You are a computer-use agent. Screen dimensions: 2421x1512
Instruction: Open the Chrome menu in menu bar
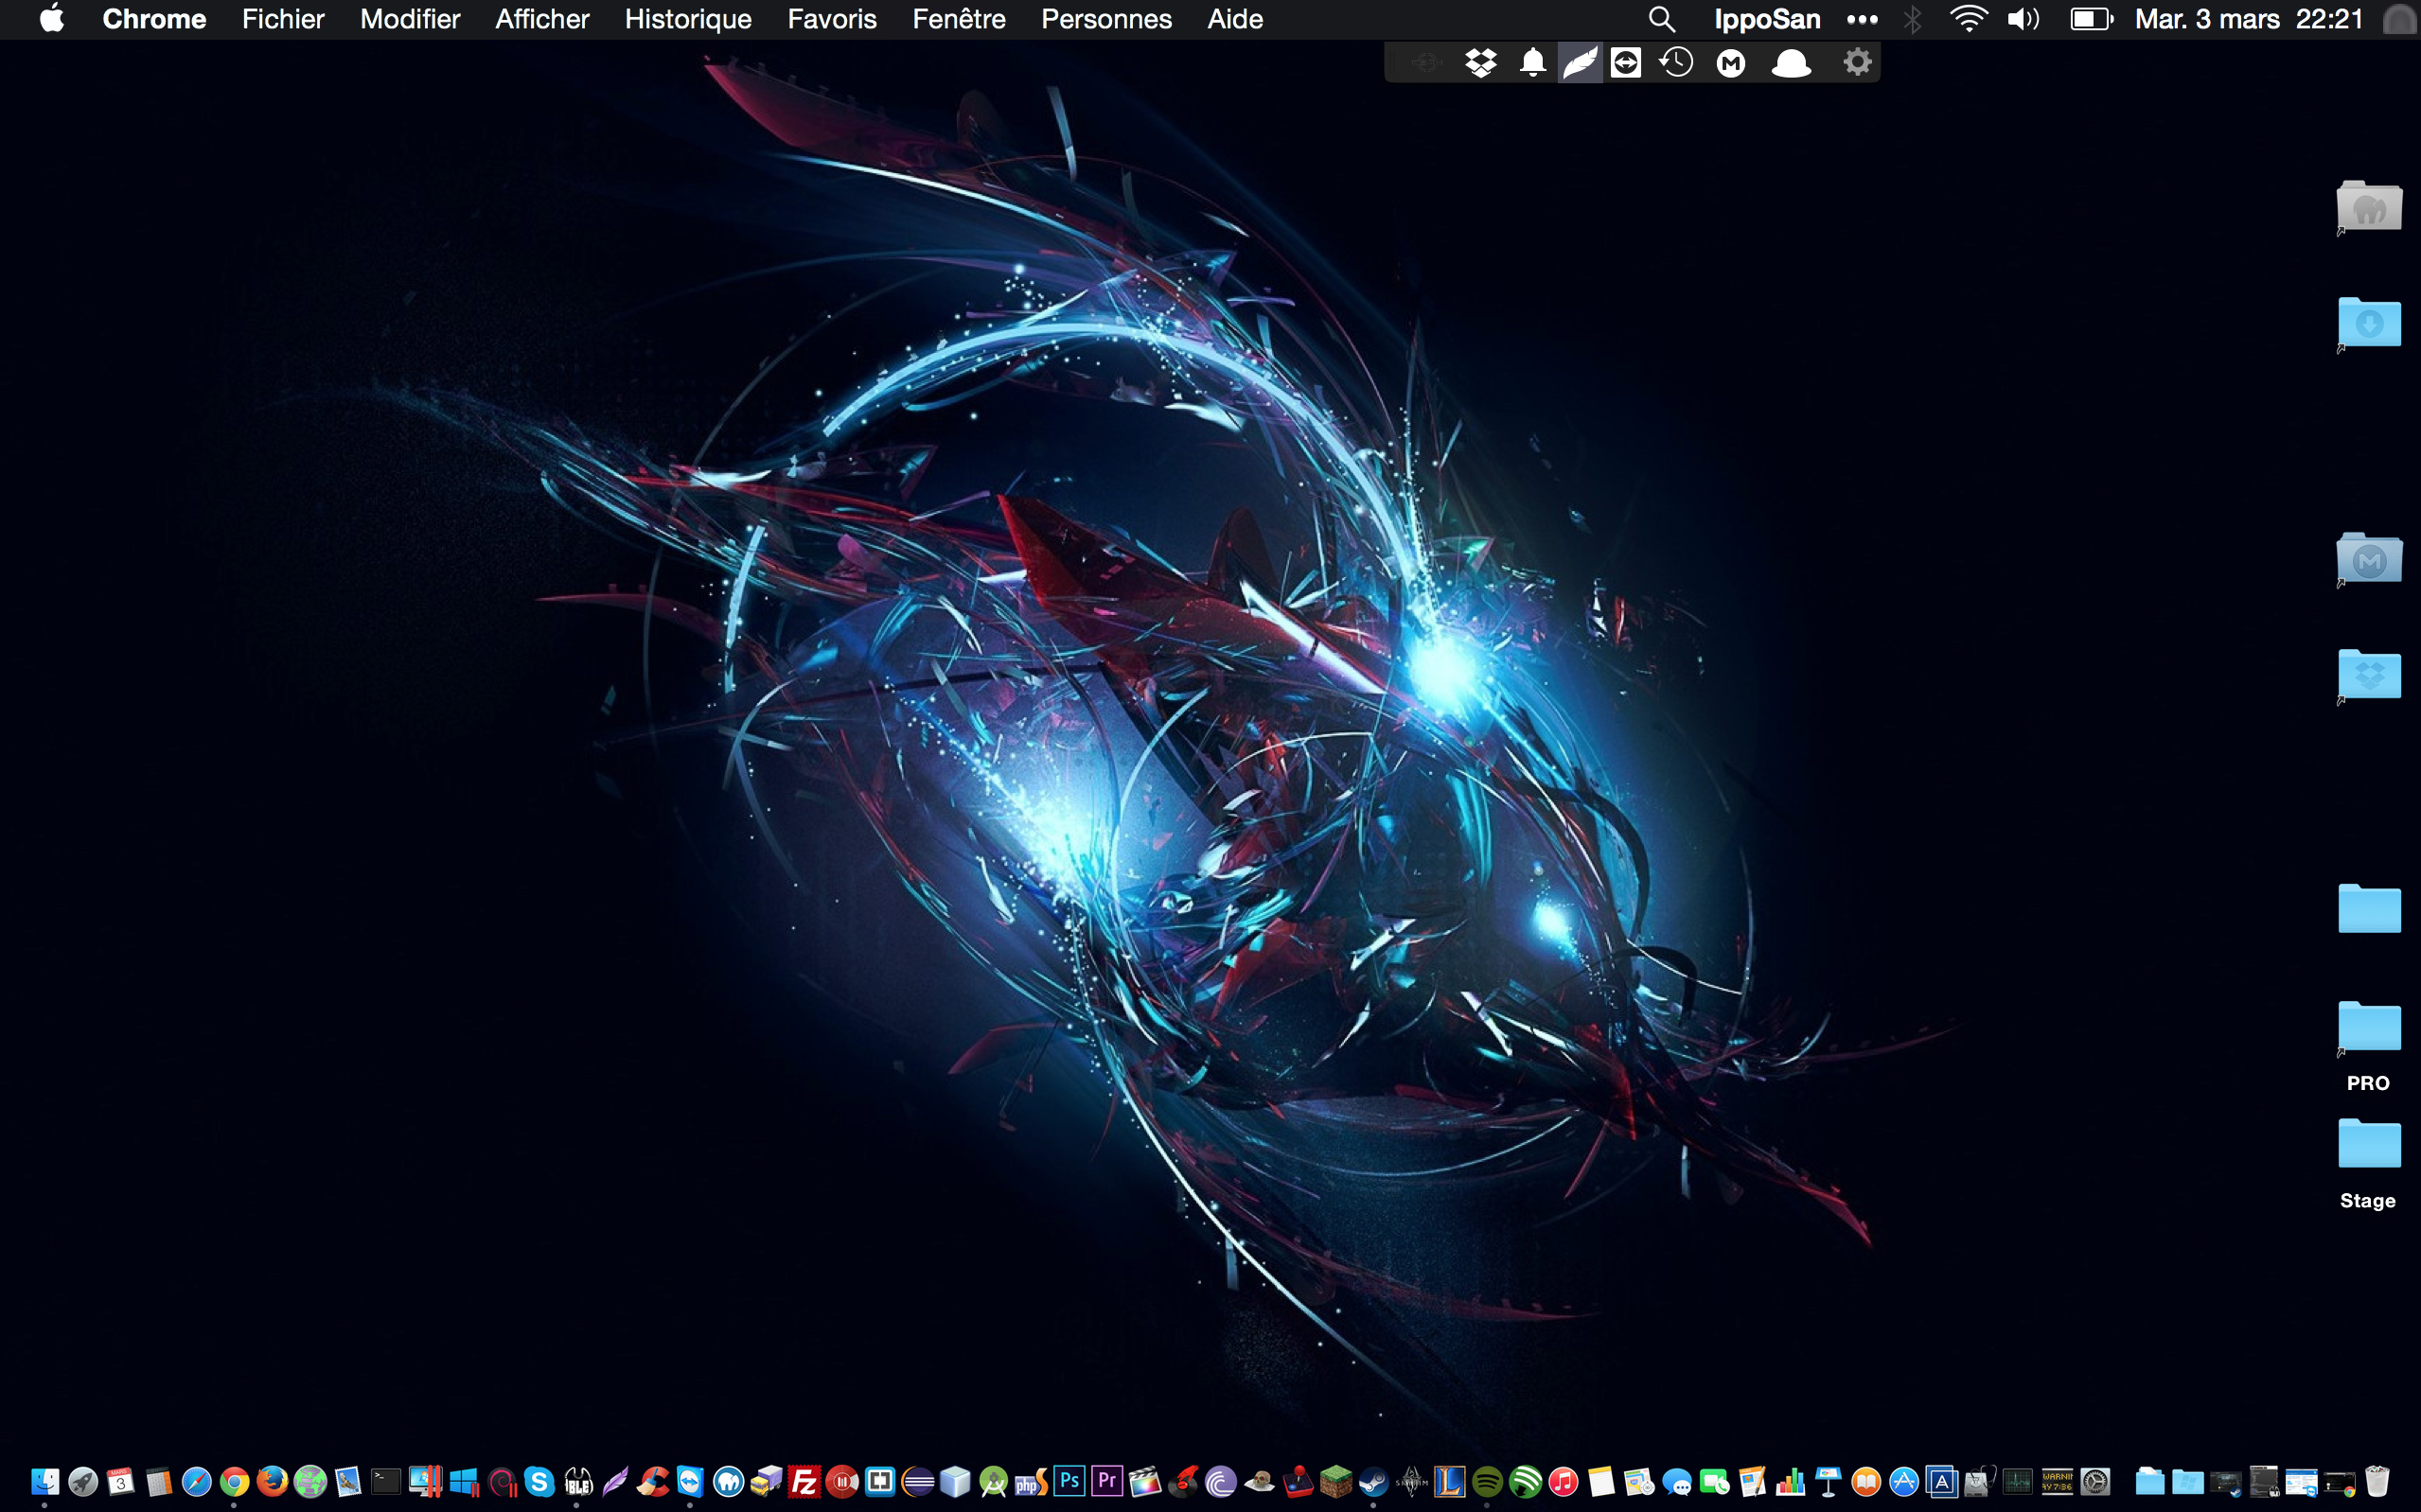(x=154, y=19)
